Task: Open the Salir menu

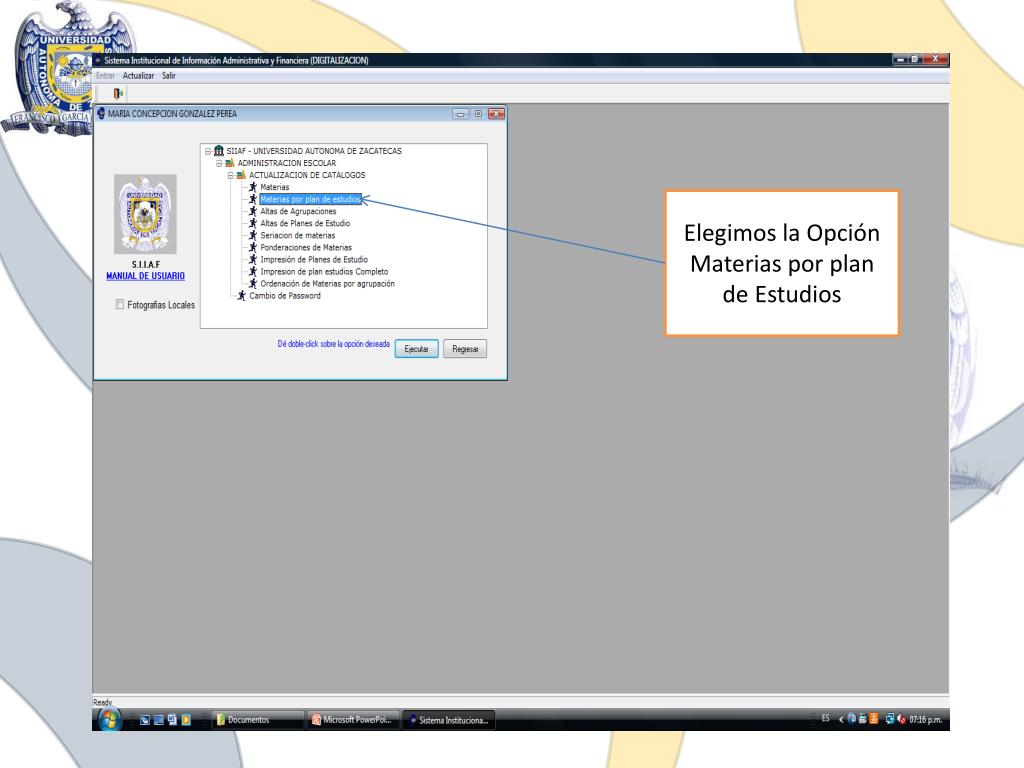Action: coord(169,76)
